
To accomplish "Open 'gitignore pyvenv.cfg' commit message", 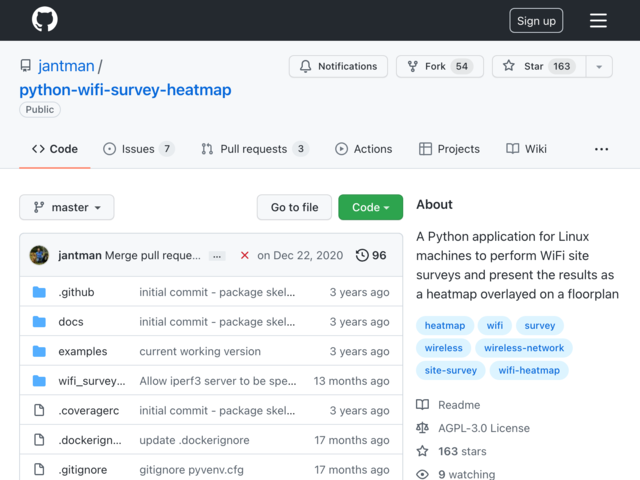I will [191, 470].
